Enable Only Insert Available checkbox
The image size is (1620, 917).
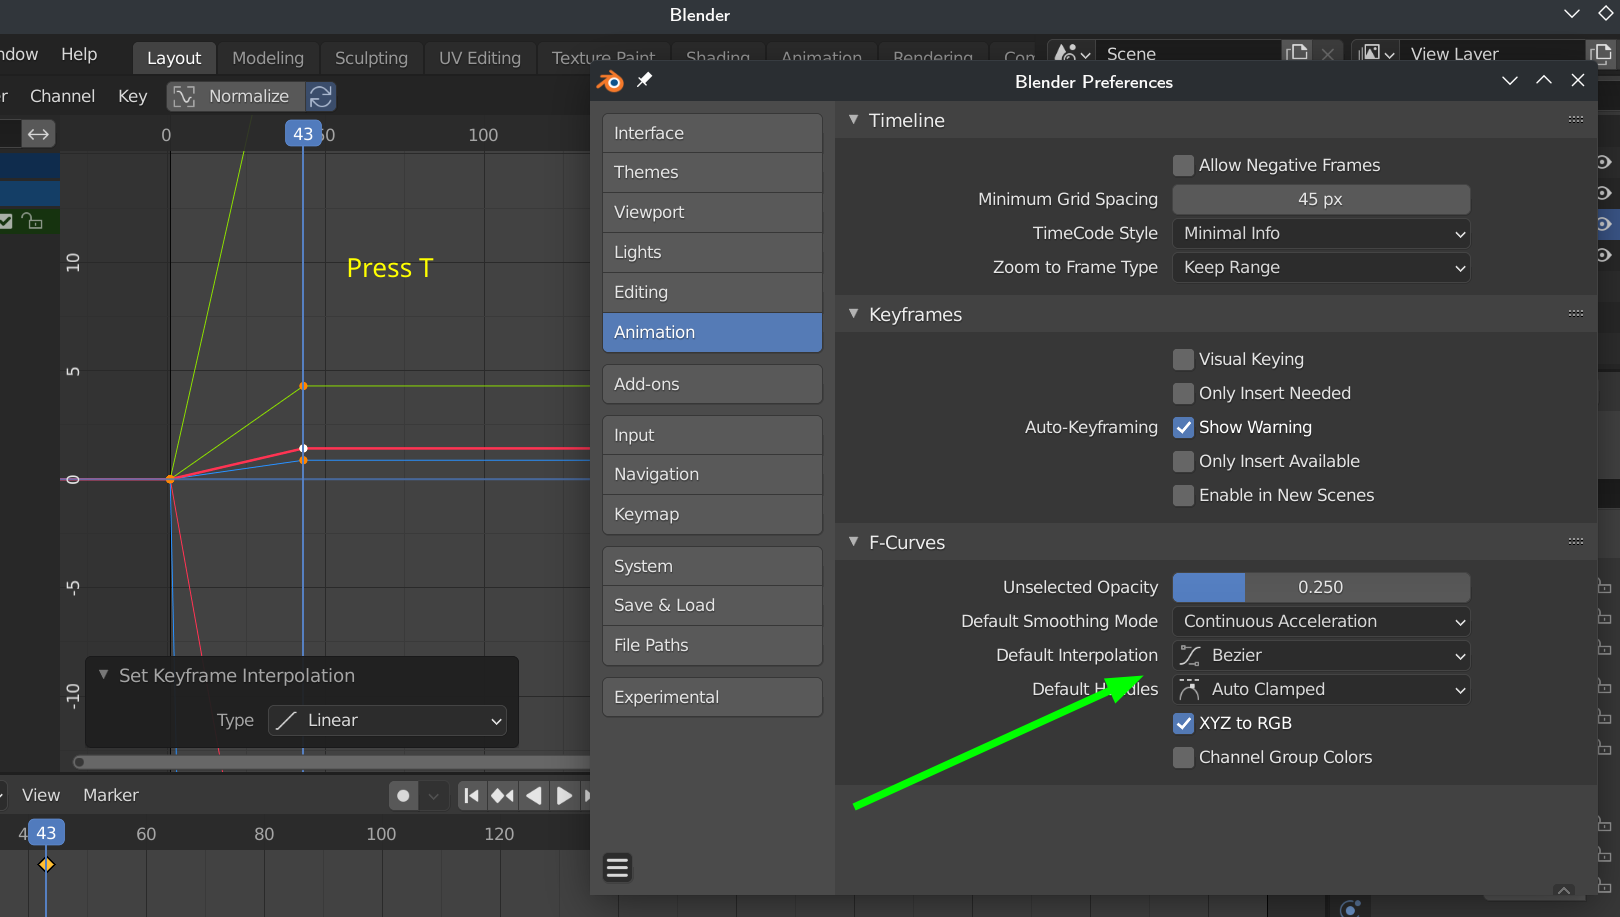(1184, 461)
